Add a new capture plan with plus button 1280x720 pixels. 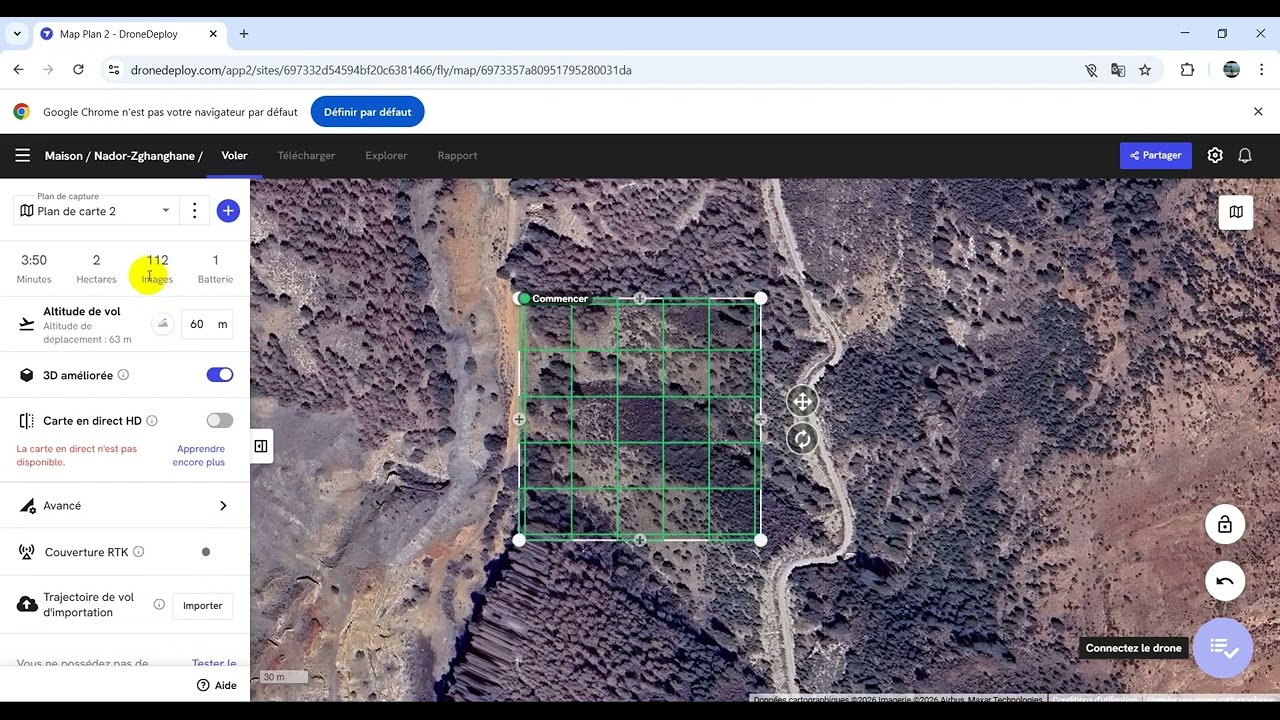pyautogui.click(x=228, y=211)
